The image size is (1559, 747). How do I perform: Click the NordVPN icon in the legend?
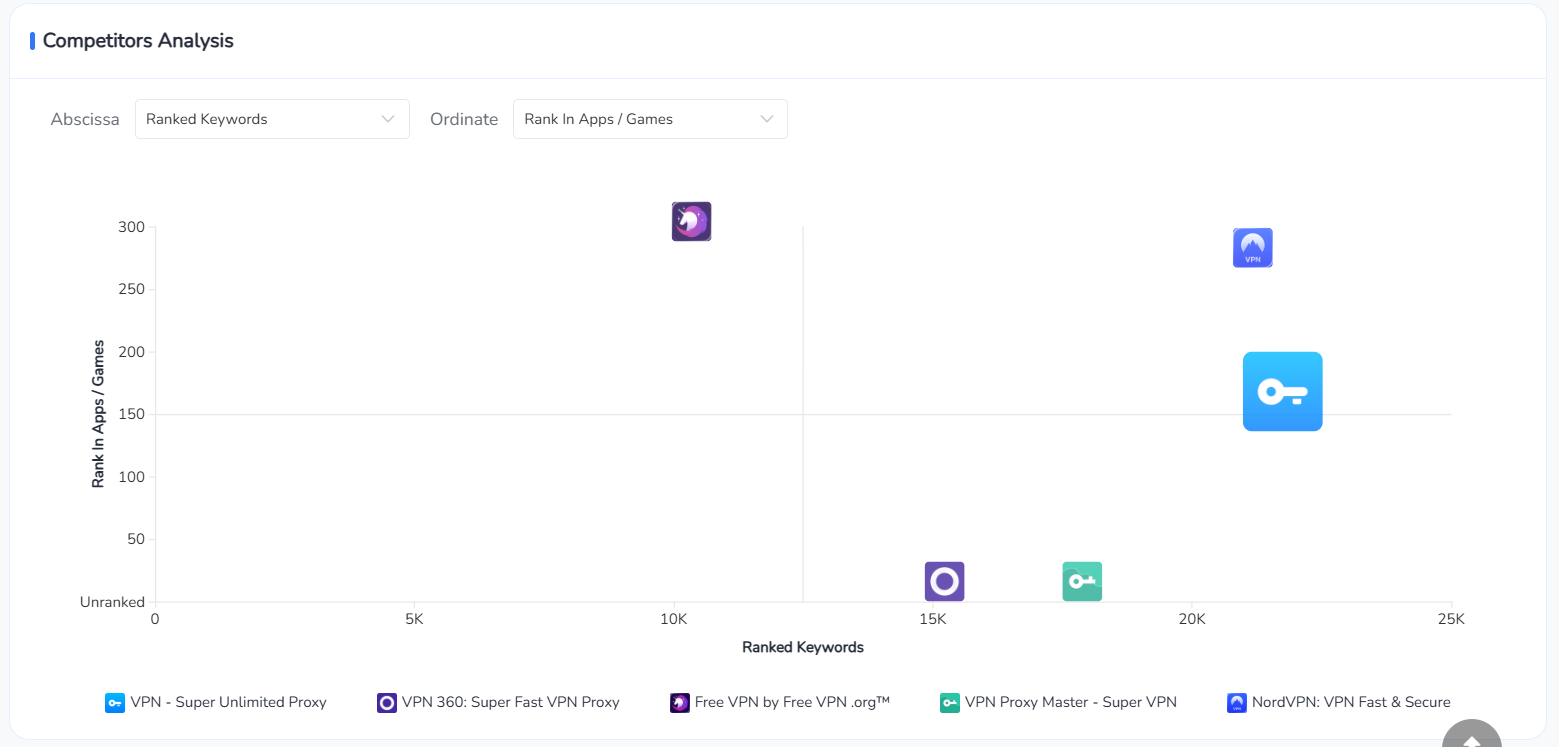[x=1237, y=703]
